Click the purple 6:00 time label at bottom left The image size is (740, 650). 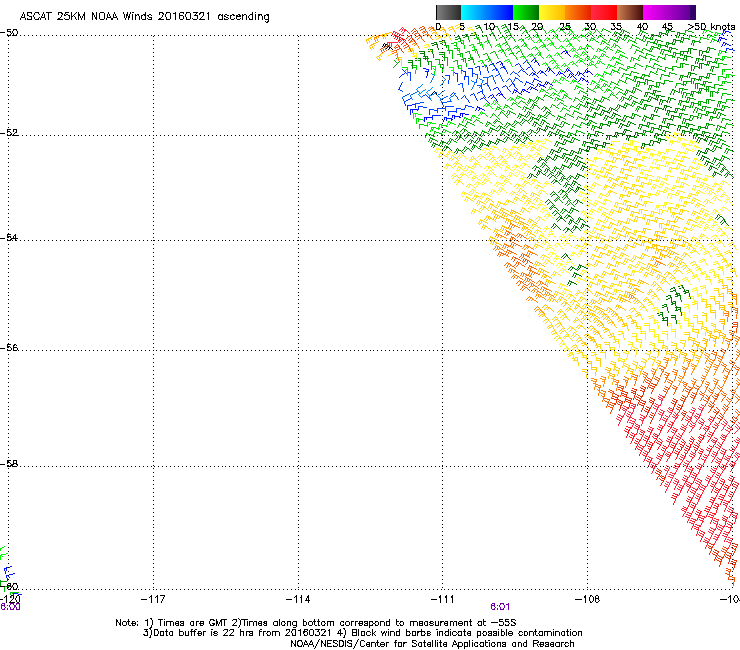point(10,607)
